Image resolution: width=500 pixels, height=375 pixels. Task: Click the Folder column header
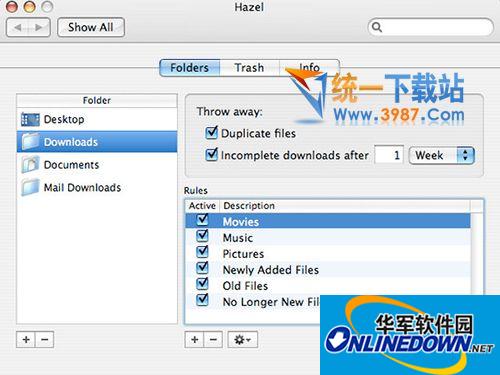97,101
